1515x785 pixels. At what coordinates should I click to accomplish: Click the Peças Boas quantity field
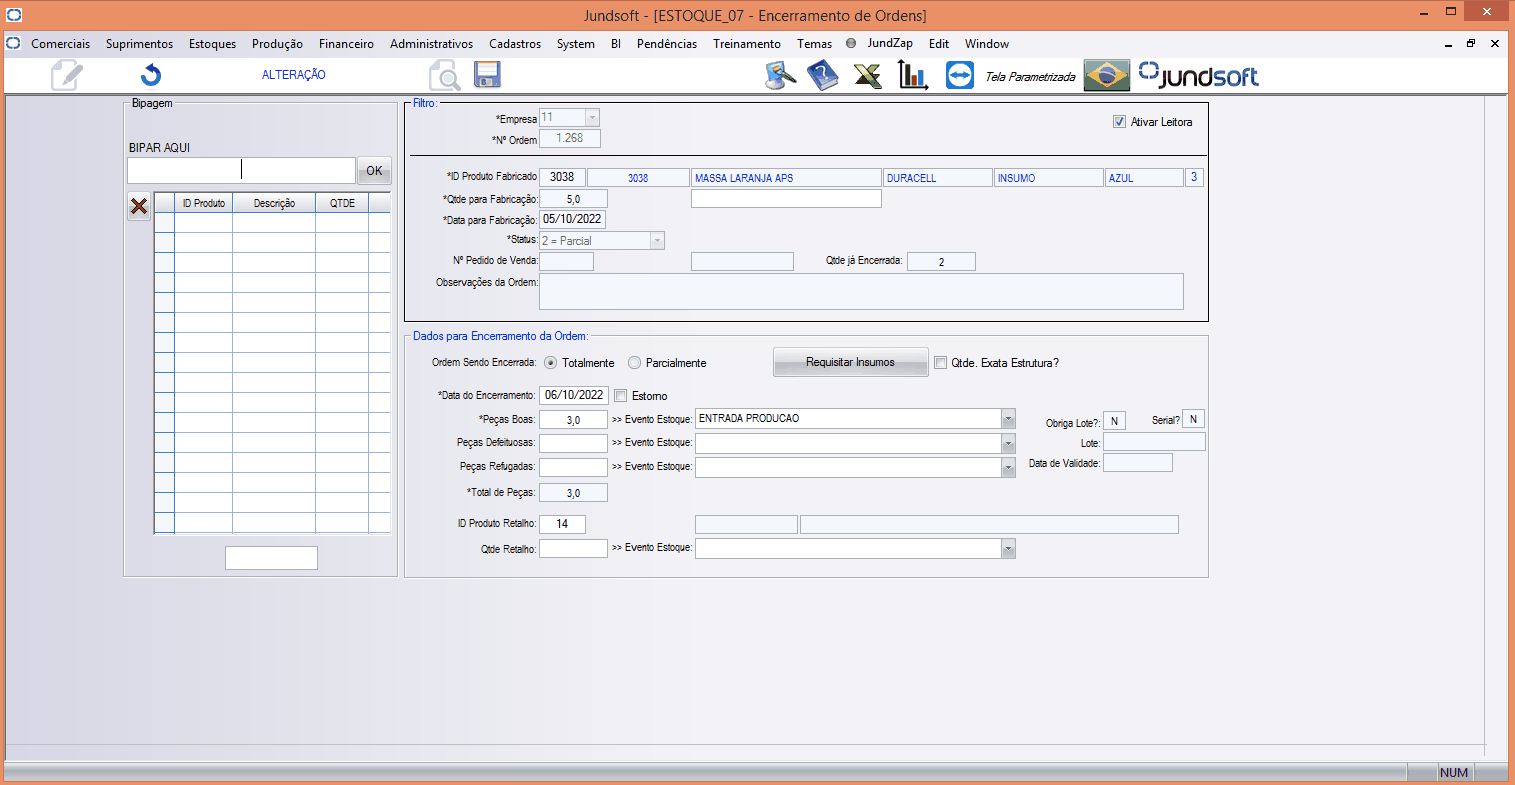click(x=573, y=419)
